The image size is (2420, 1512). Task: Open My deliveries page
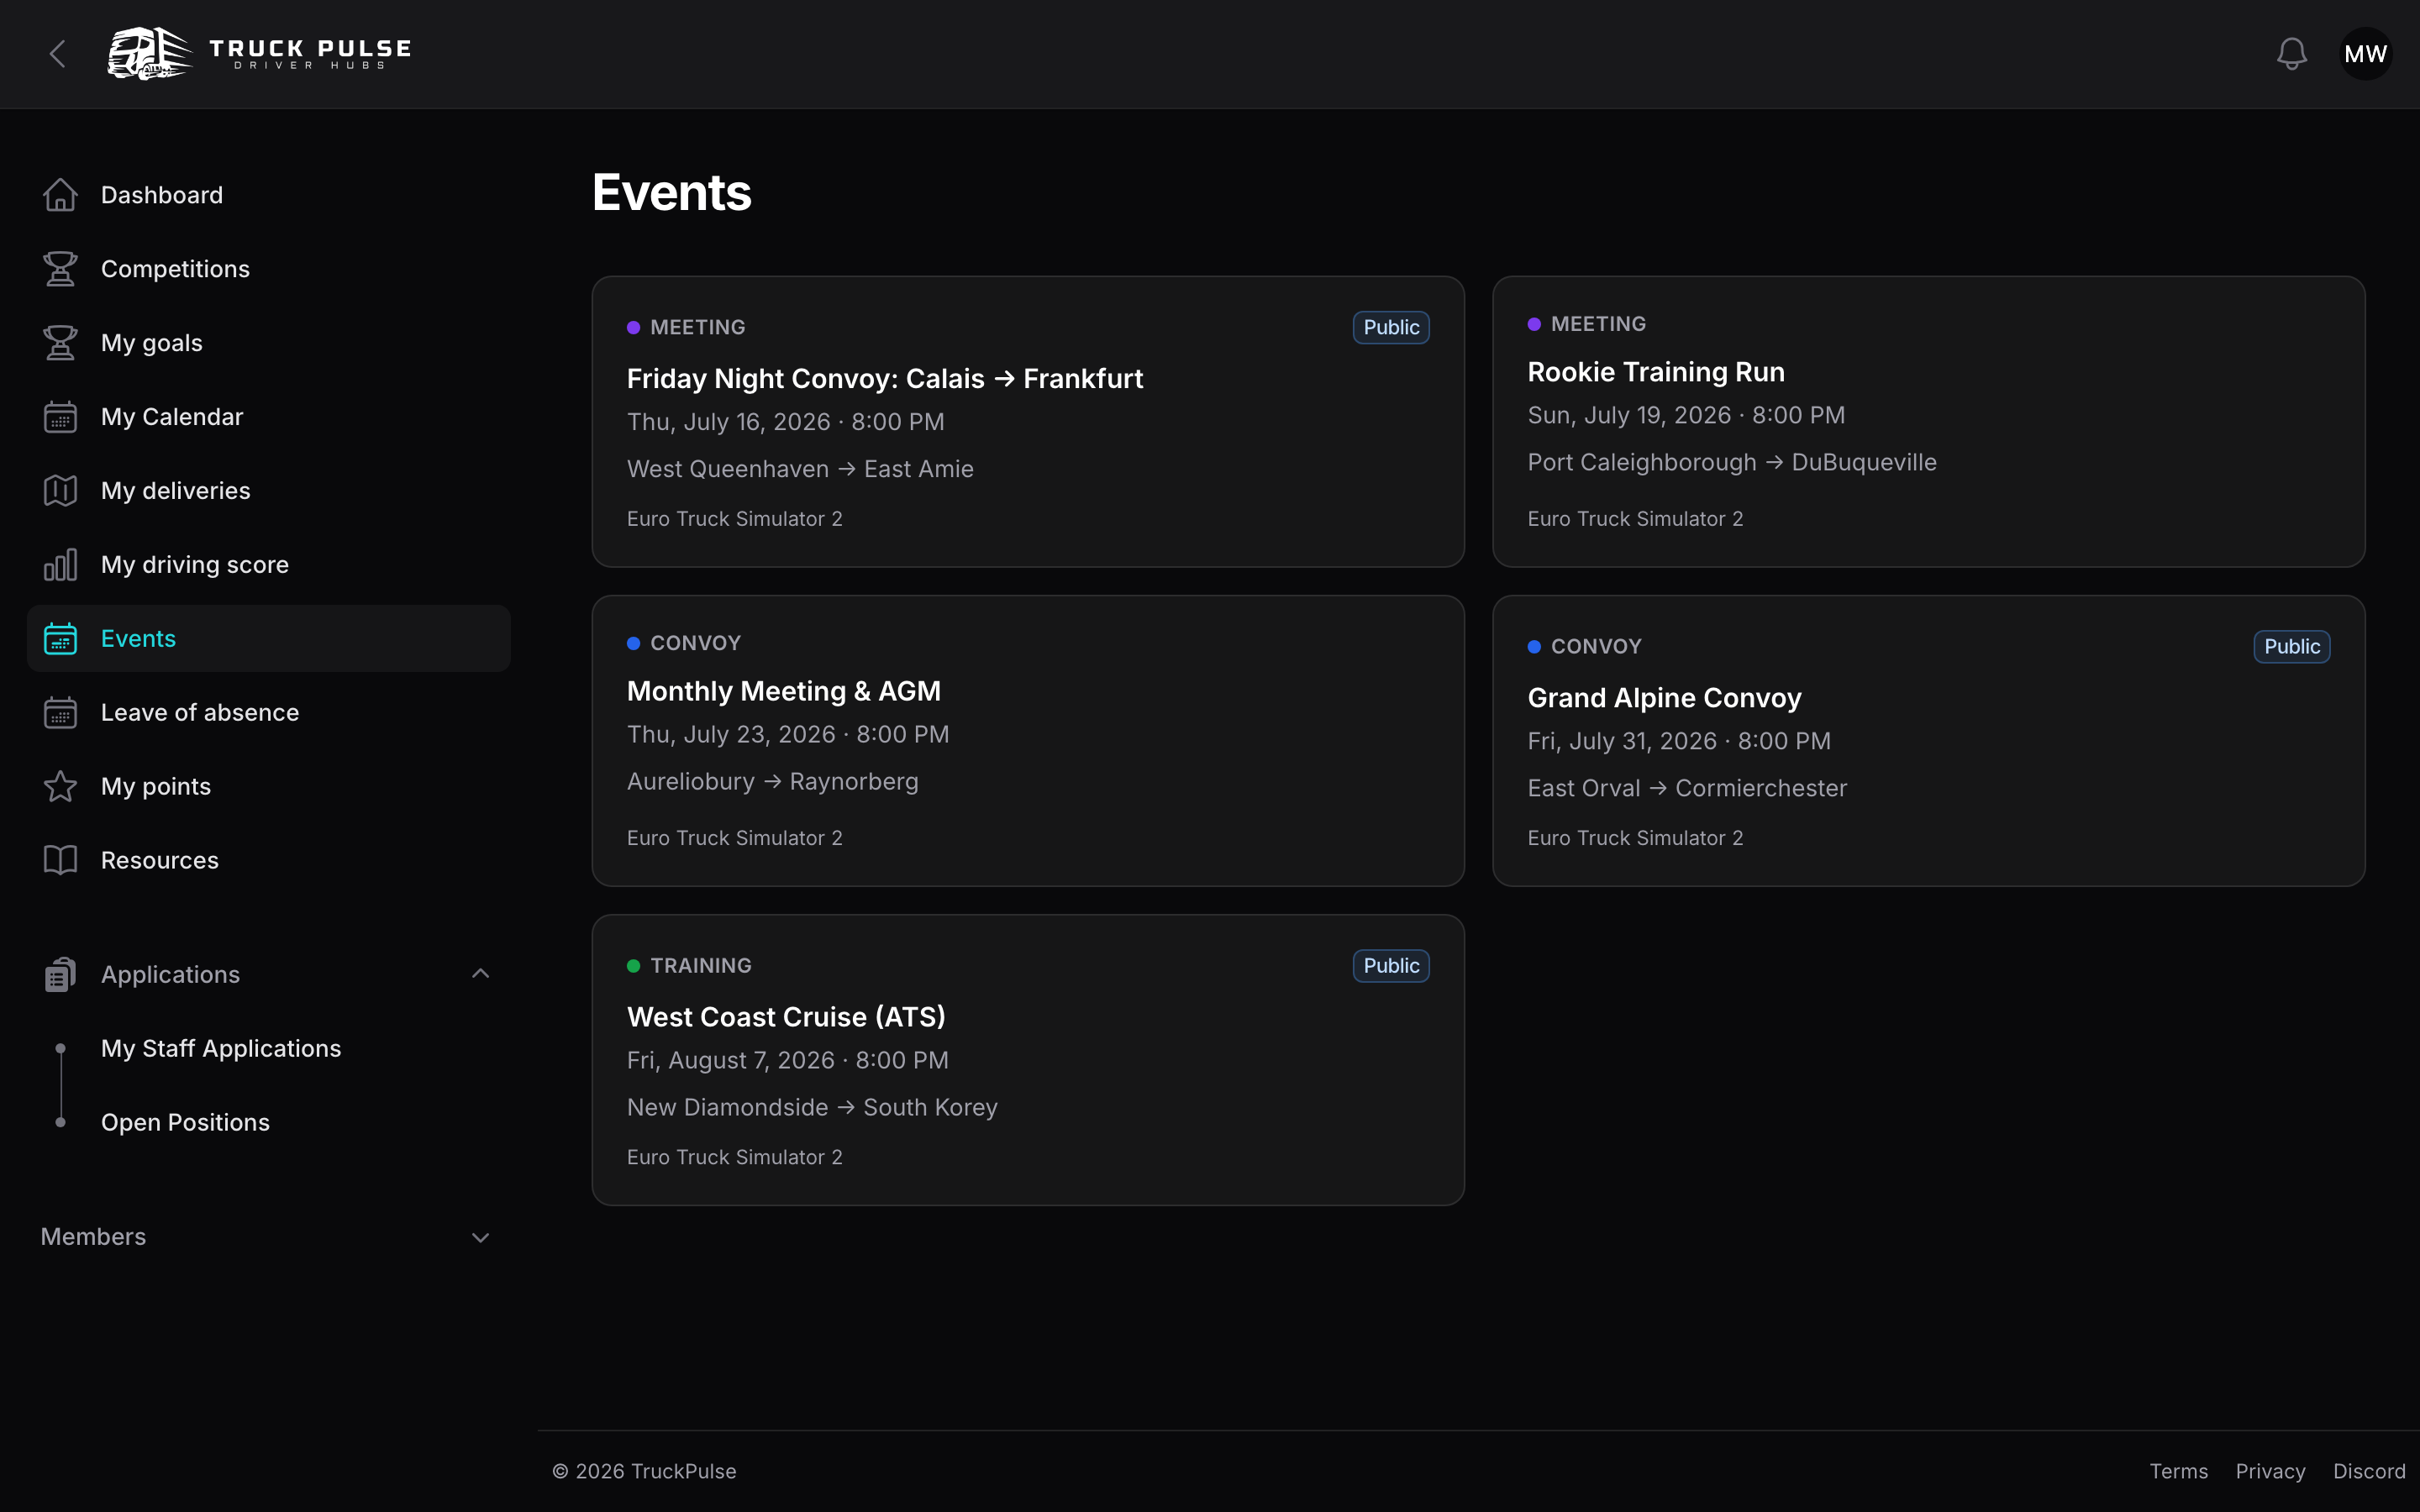pos(269,491)
